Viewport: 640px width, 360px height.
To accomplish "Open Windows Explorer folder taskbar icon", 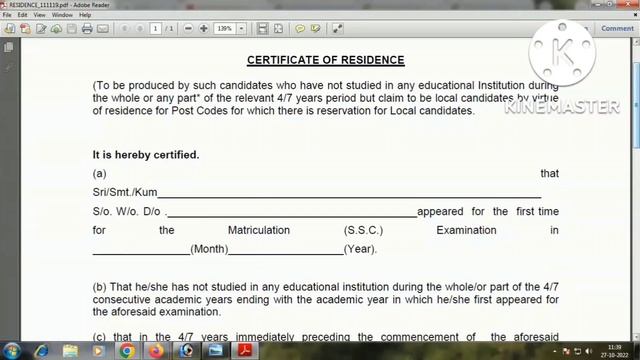I will tap(70, 351).
